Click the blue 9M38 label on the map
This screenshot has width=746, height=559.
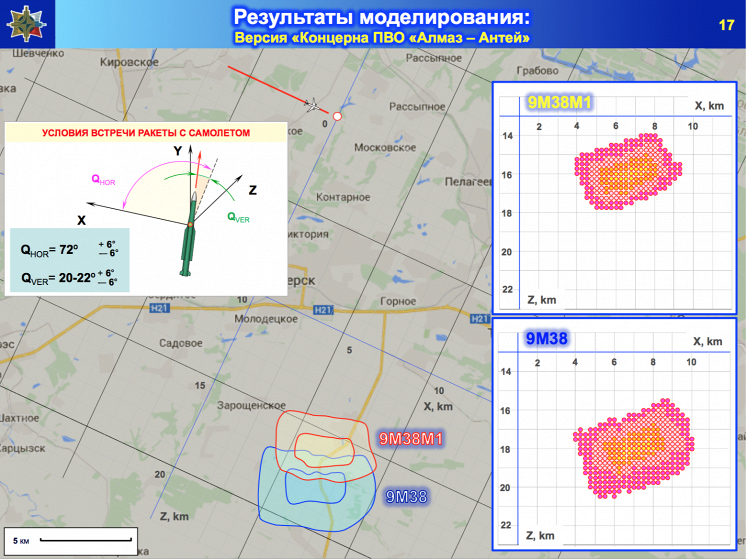click(x=406, y=497)
